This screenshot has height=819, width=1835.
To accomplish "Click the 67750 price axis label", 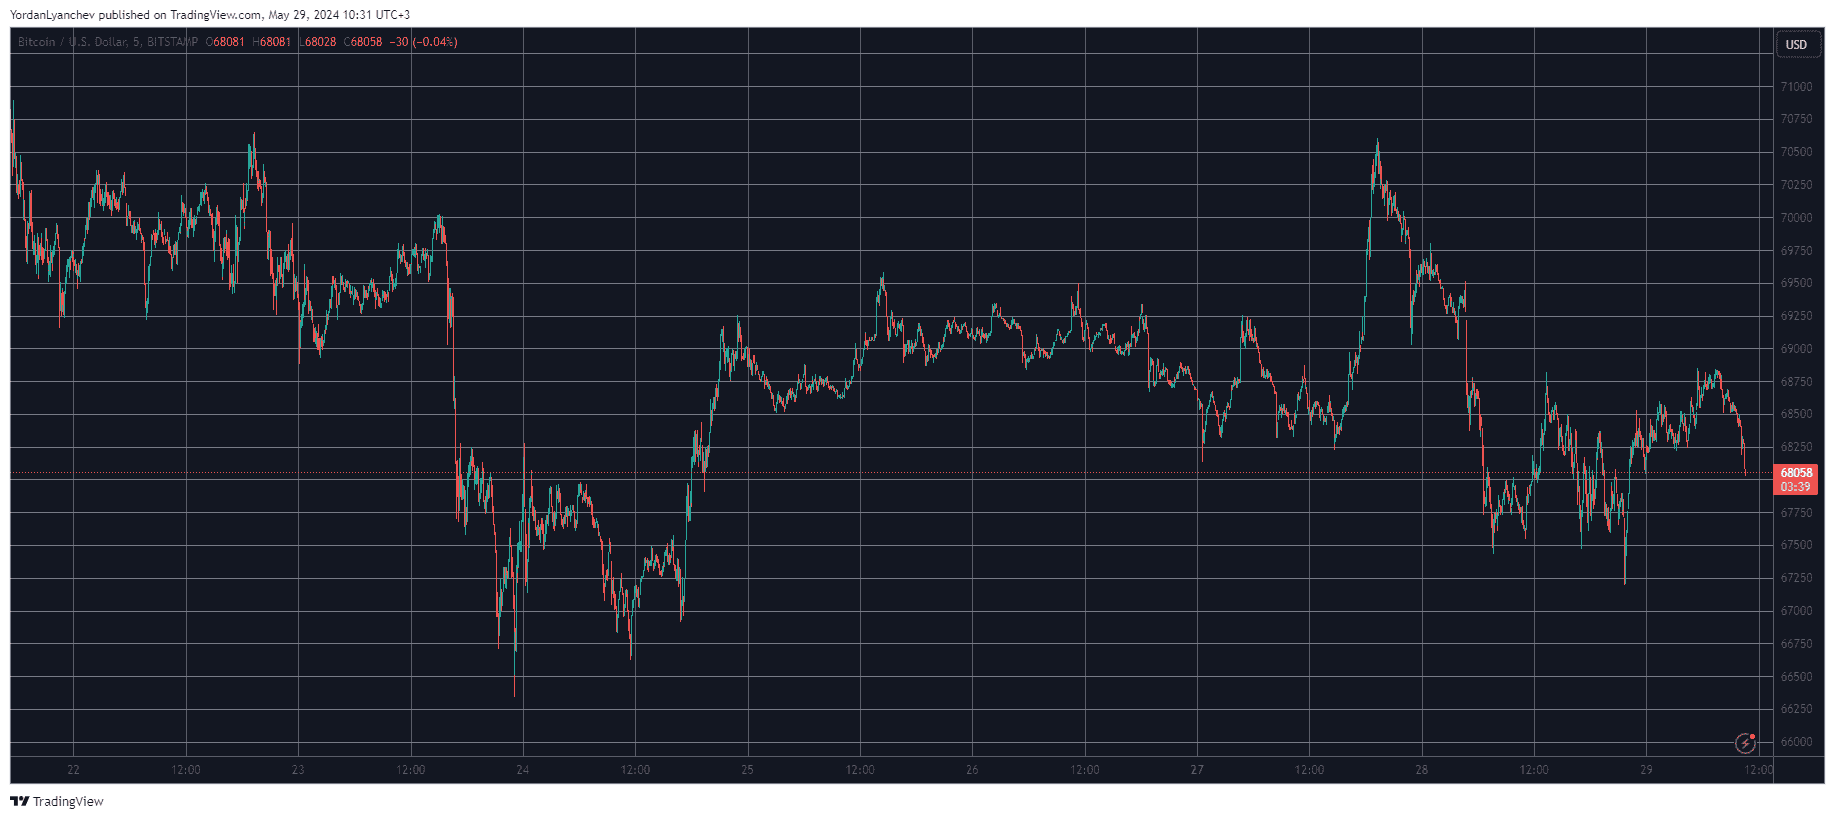I will [x=1796, y=513].
